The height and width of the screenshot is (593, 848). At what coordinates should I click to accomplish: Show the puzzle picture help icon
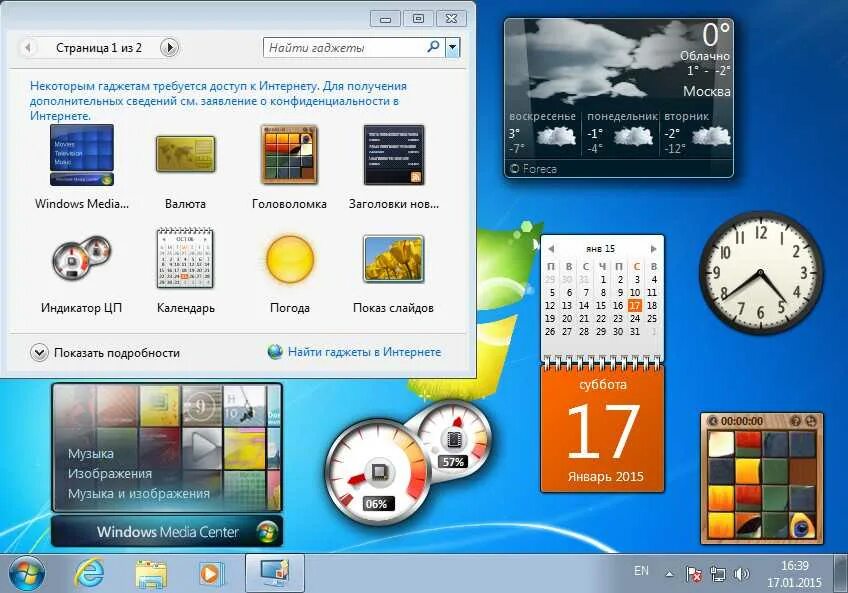coord(796,421)
